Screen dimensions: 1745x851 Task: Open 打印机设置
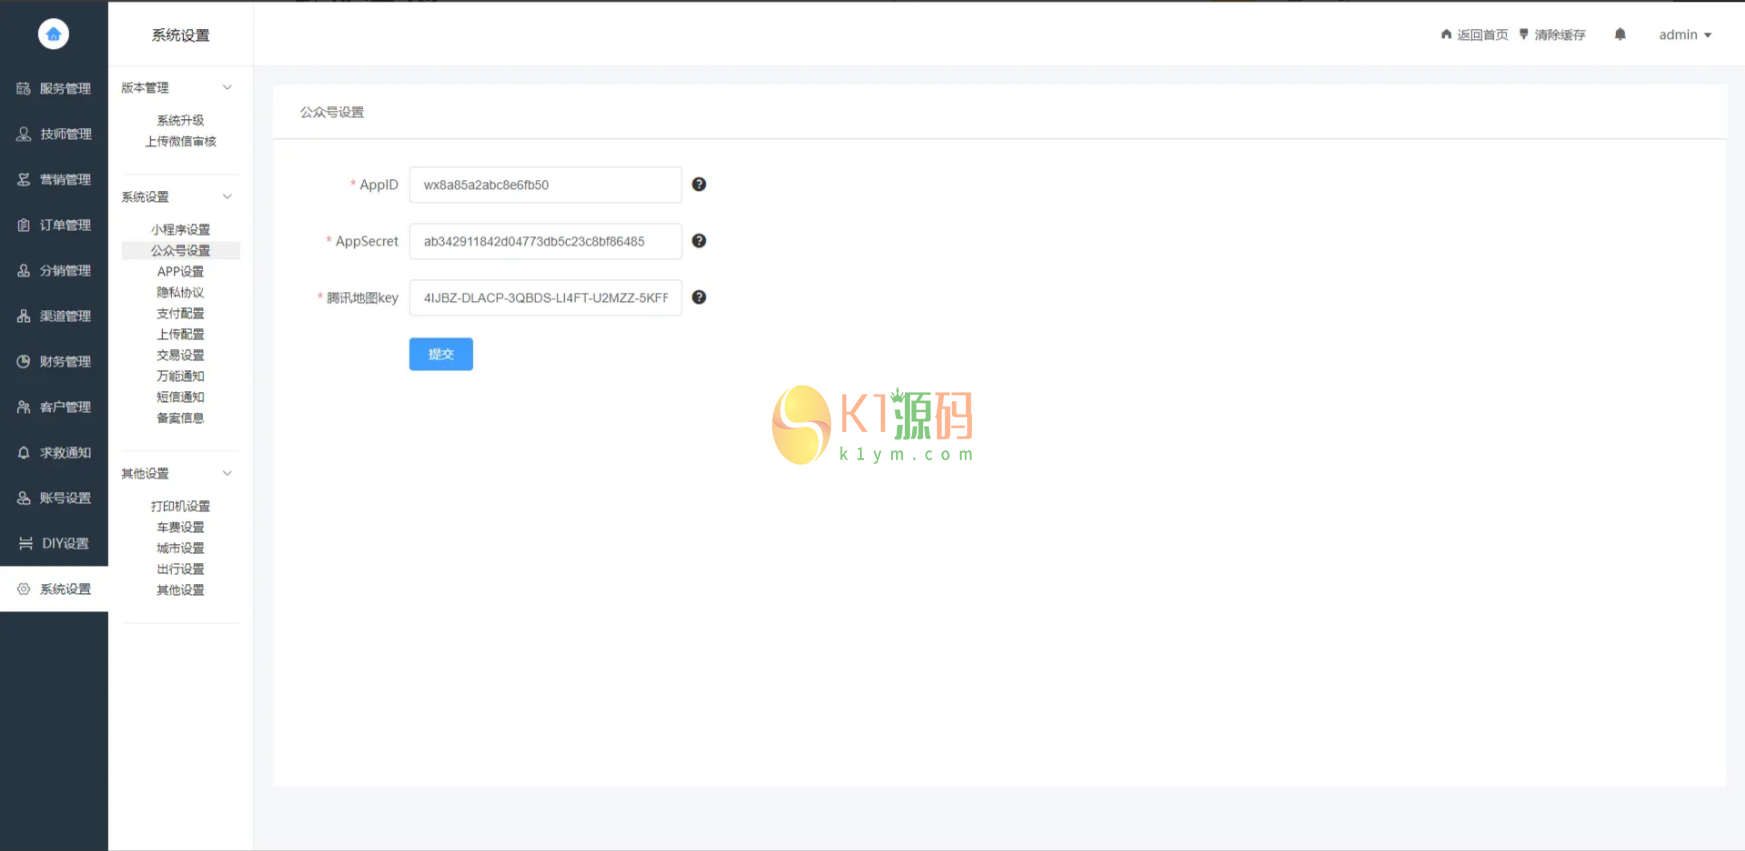[x=180, y=506]
